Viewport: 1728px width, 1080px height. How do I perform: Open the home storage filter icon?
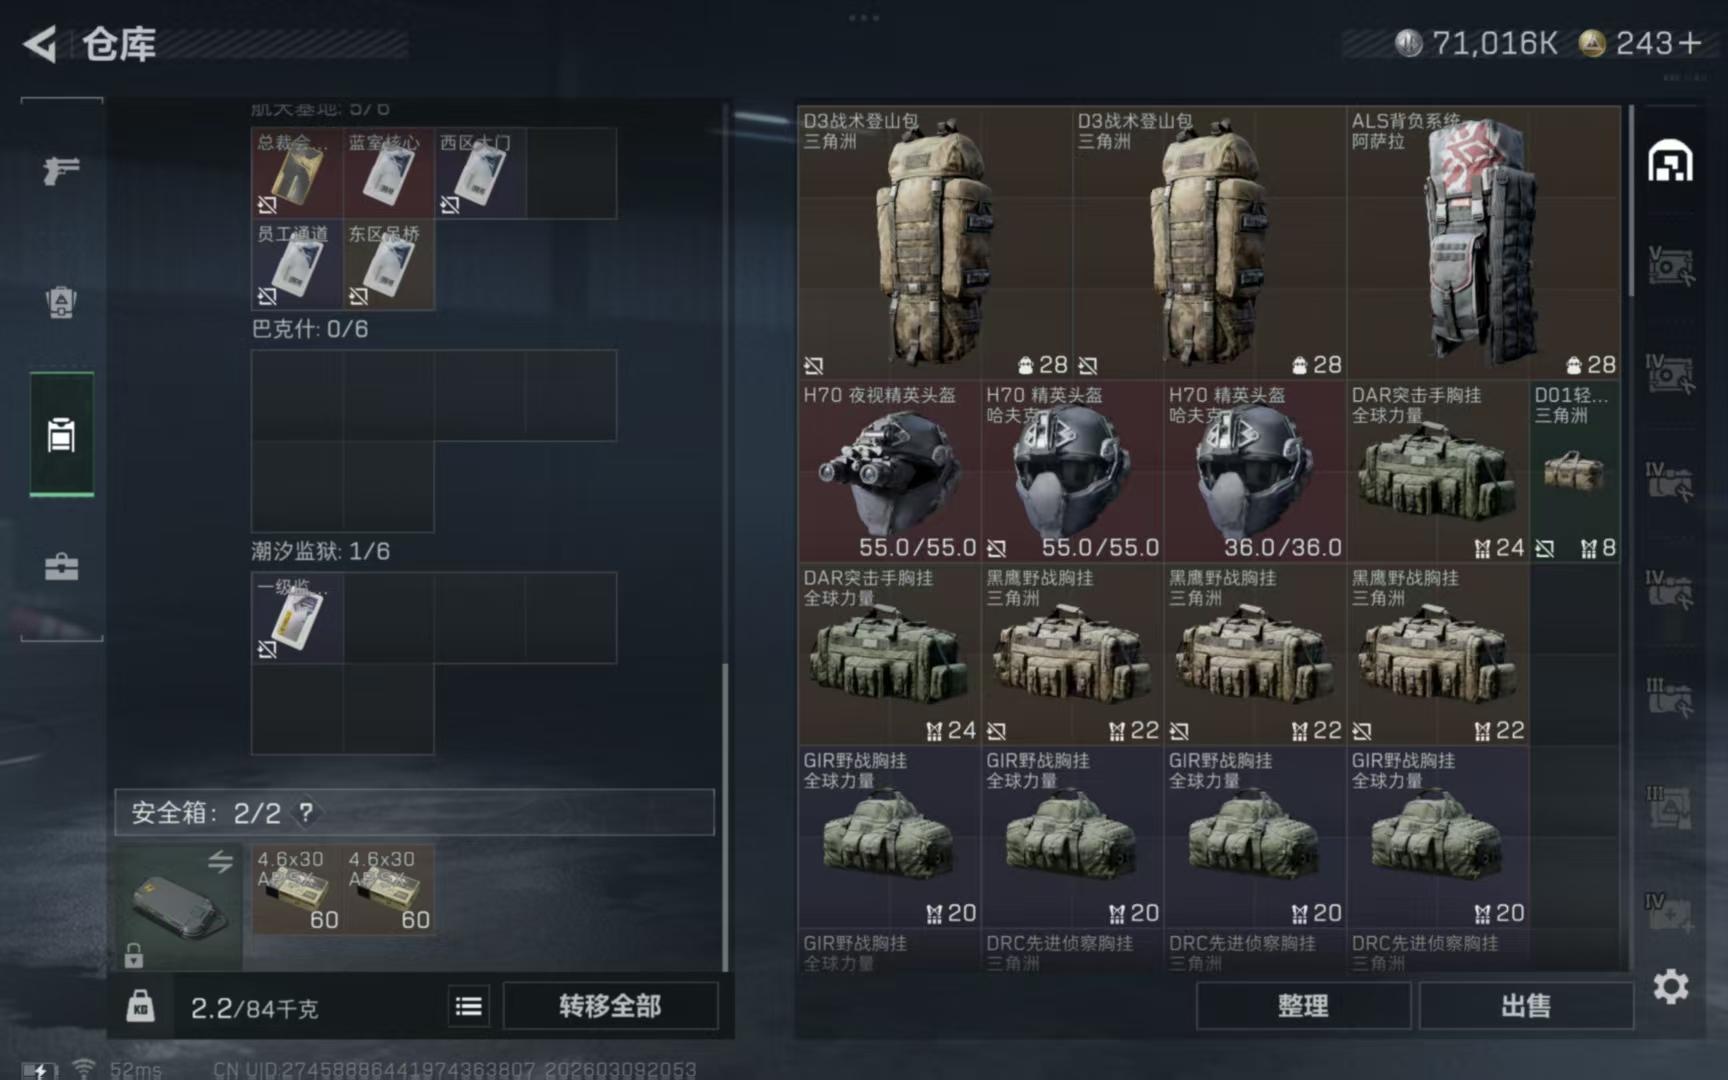(1670, 161)
